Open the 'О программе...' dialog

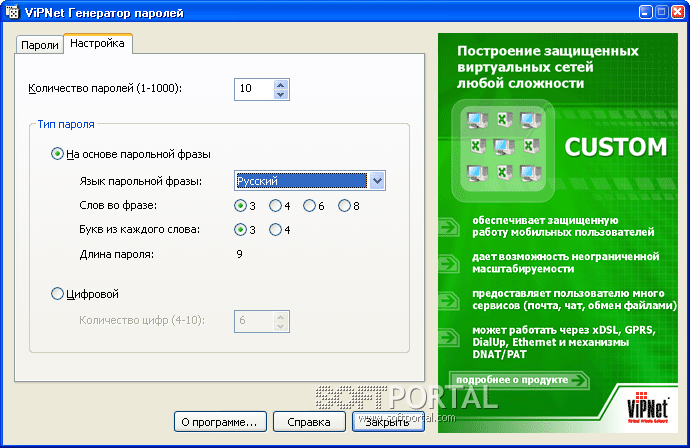(x=220, y=422)
